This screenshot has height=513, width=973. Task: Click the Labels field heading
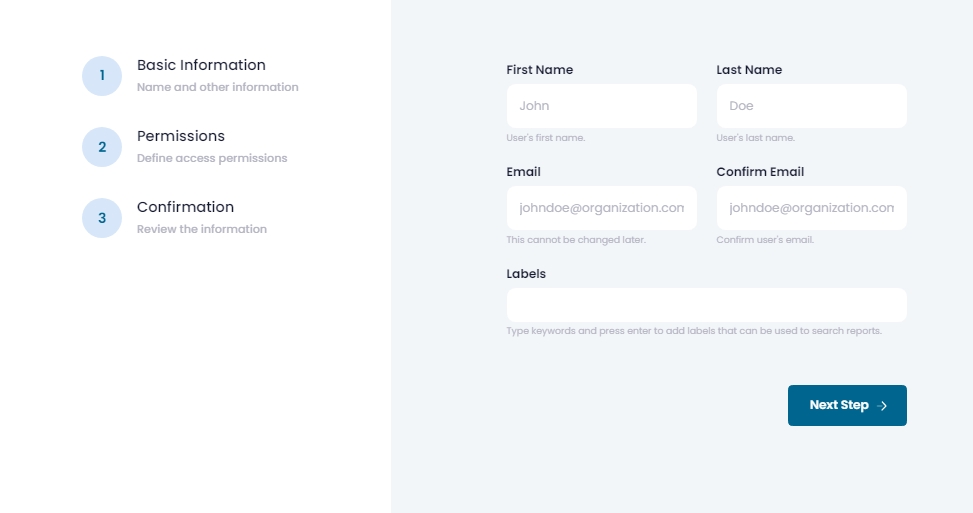526,274
